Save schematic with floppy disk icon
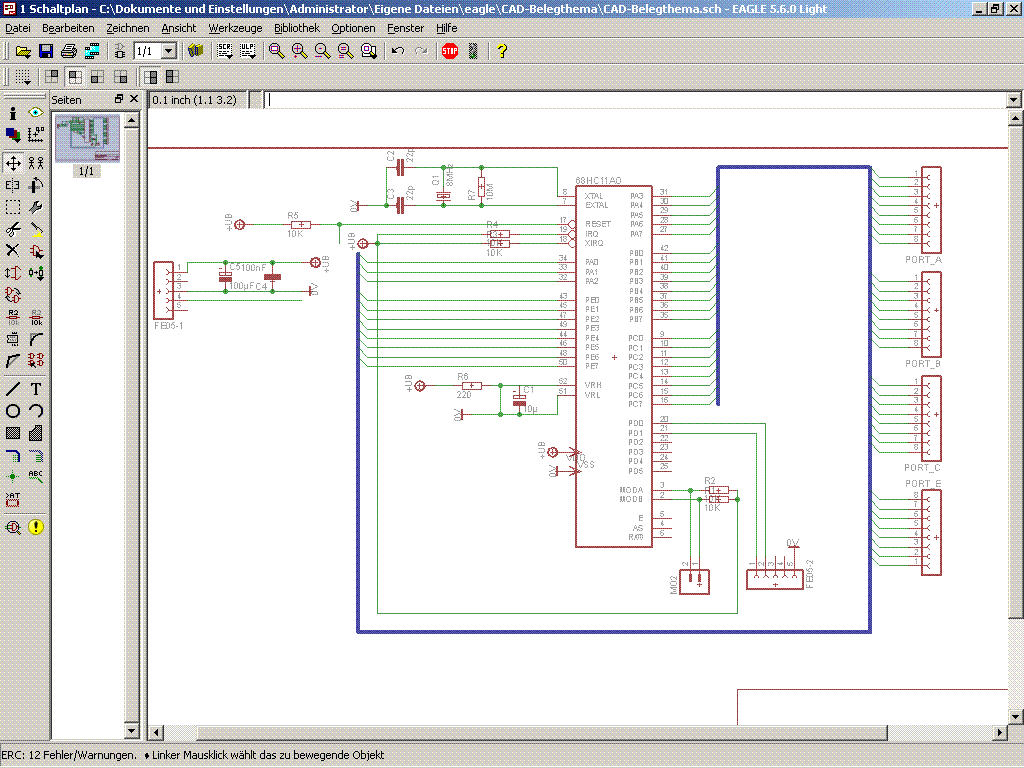 pos(46,51)
